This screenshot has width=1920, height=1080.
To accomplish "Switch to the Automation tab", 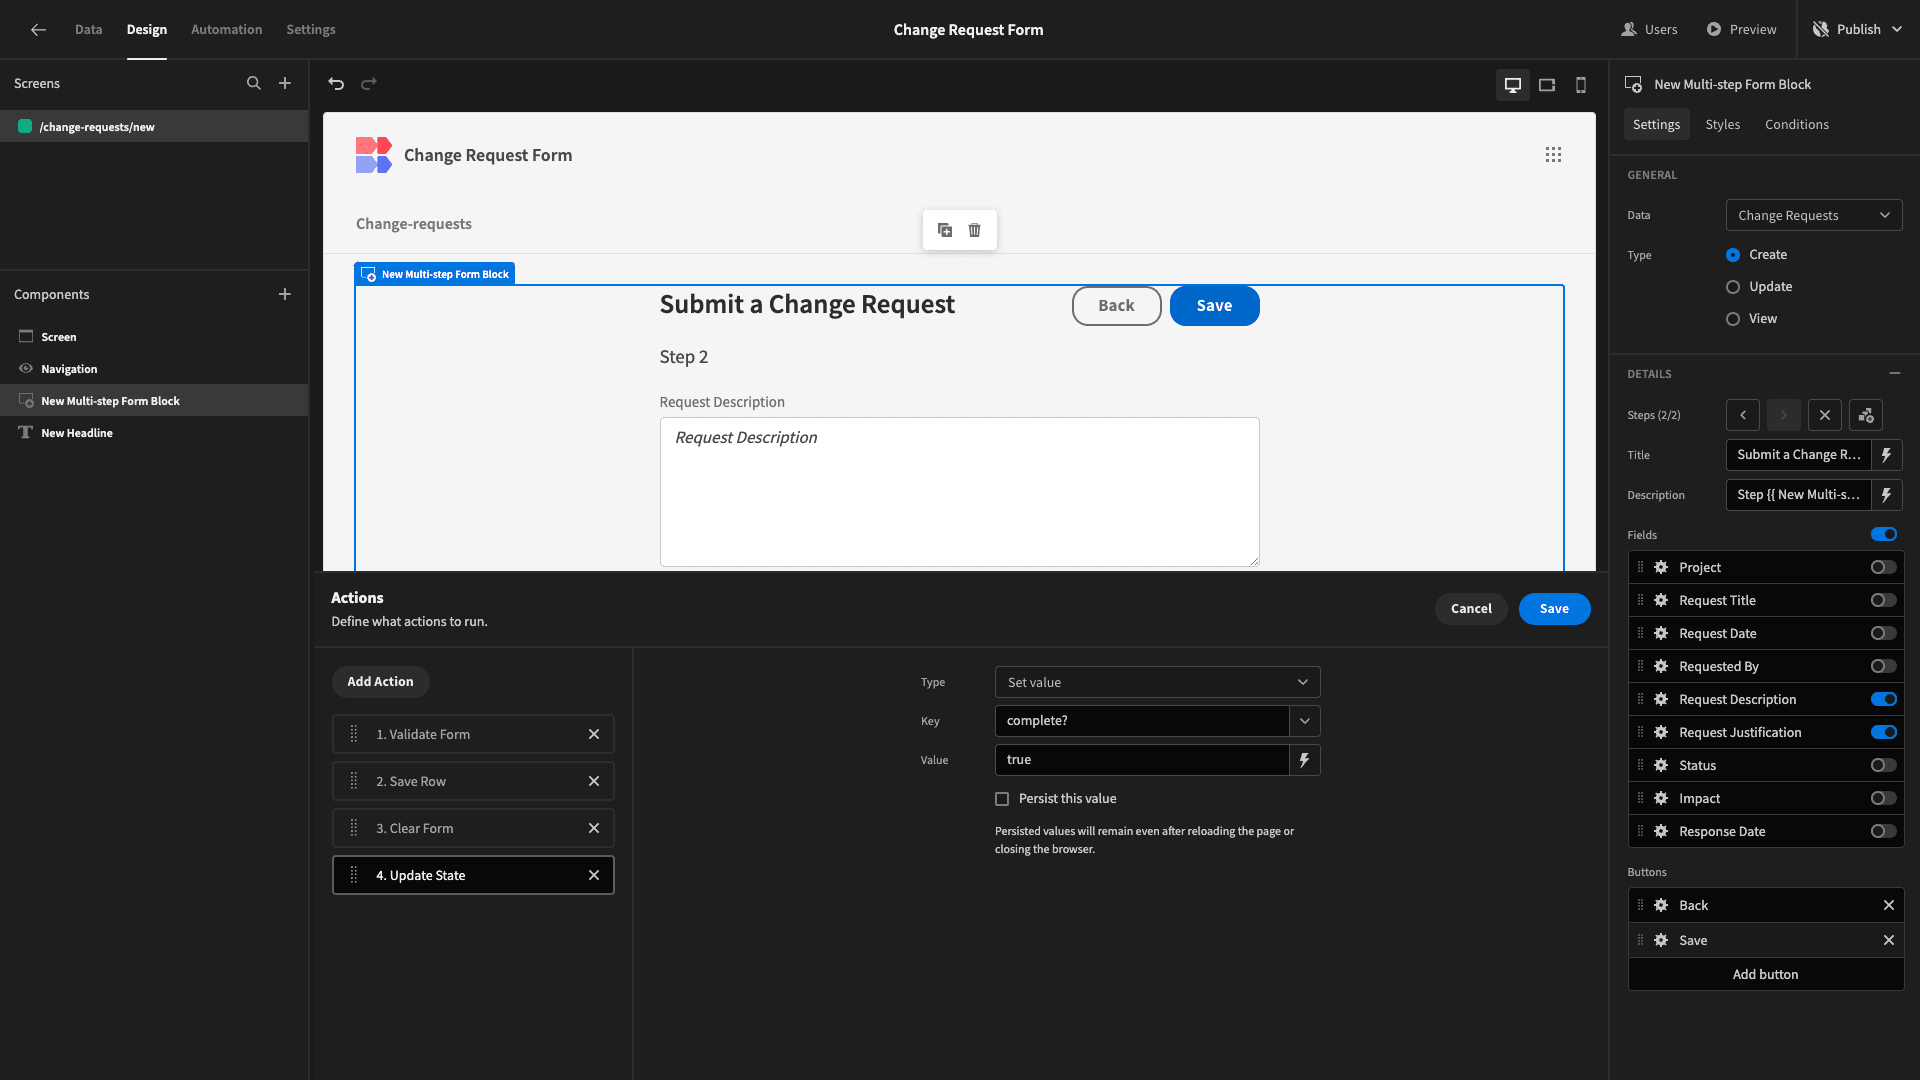I will (x=227, y=30).
